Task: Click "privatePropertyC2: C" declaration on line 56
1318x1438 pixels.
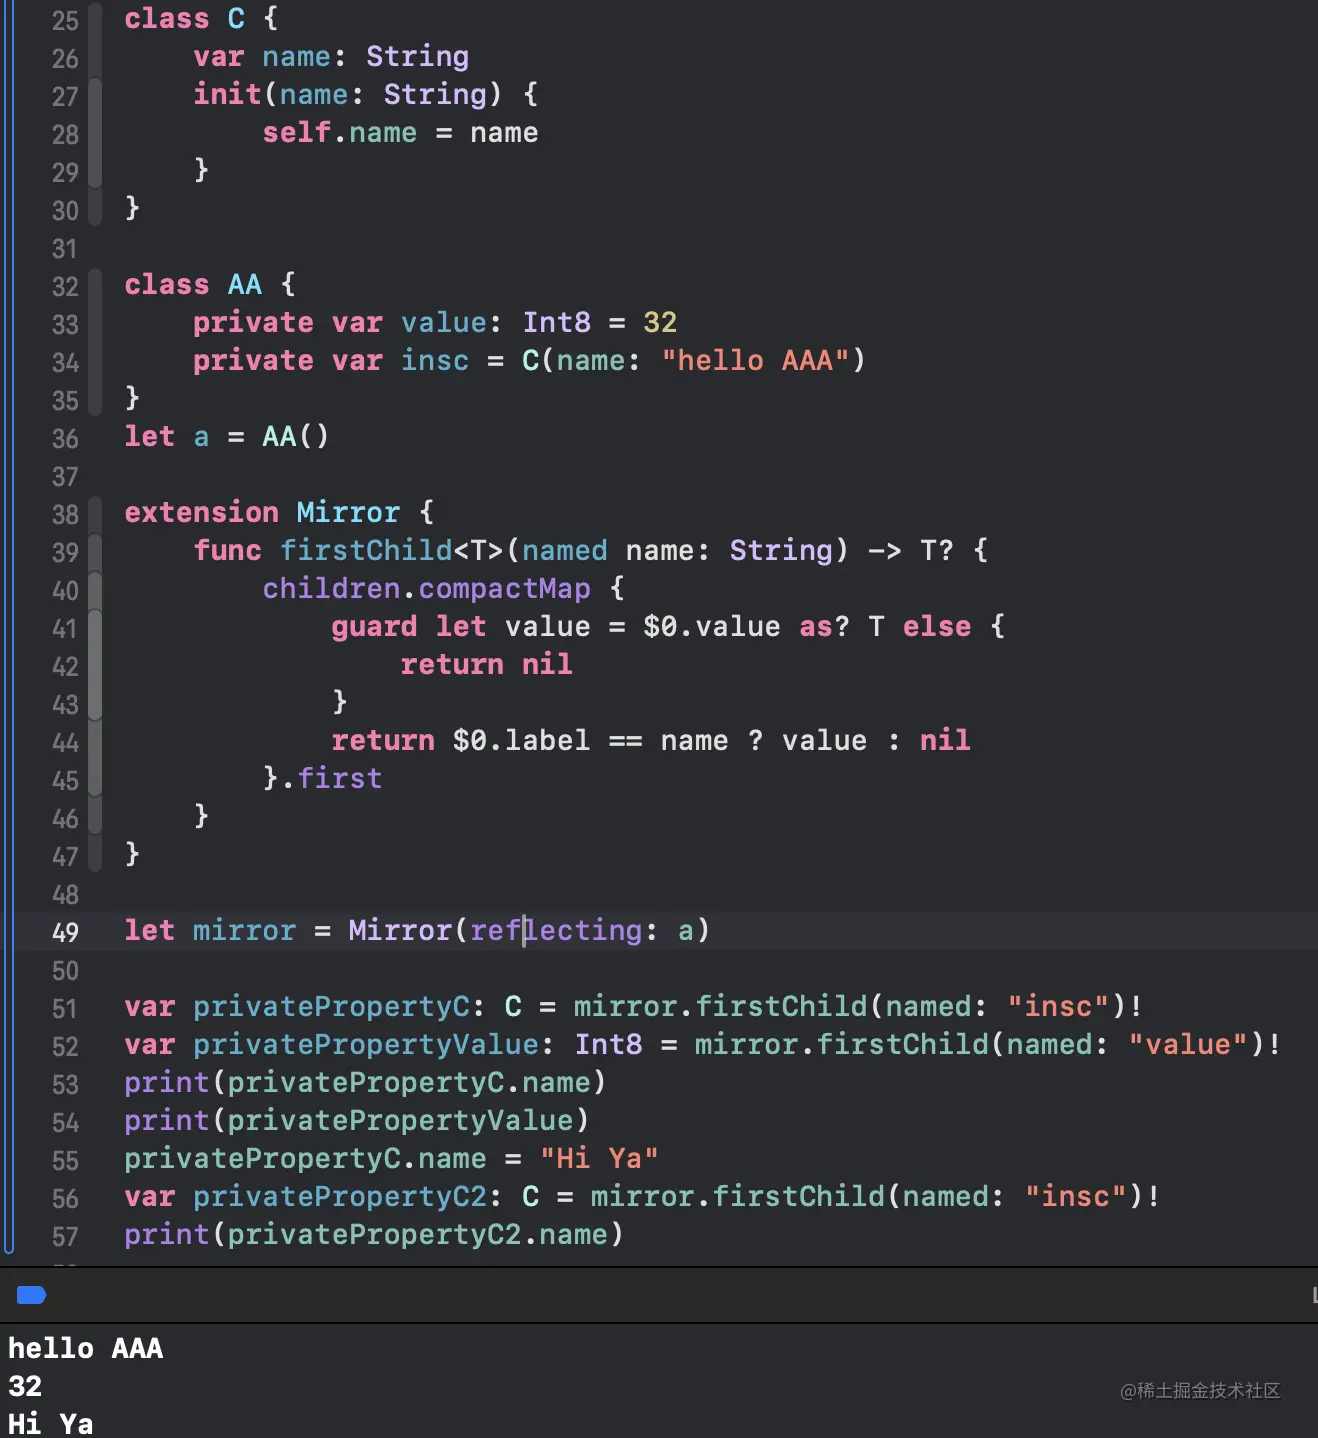Action: pyautogui.click(x=366, y=1197)
